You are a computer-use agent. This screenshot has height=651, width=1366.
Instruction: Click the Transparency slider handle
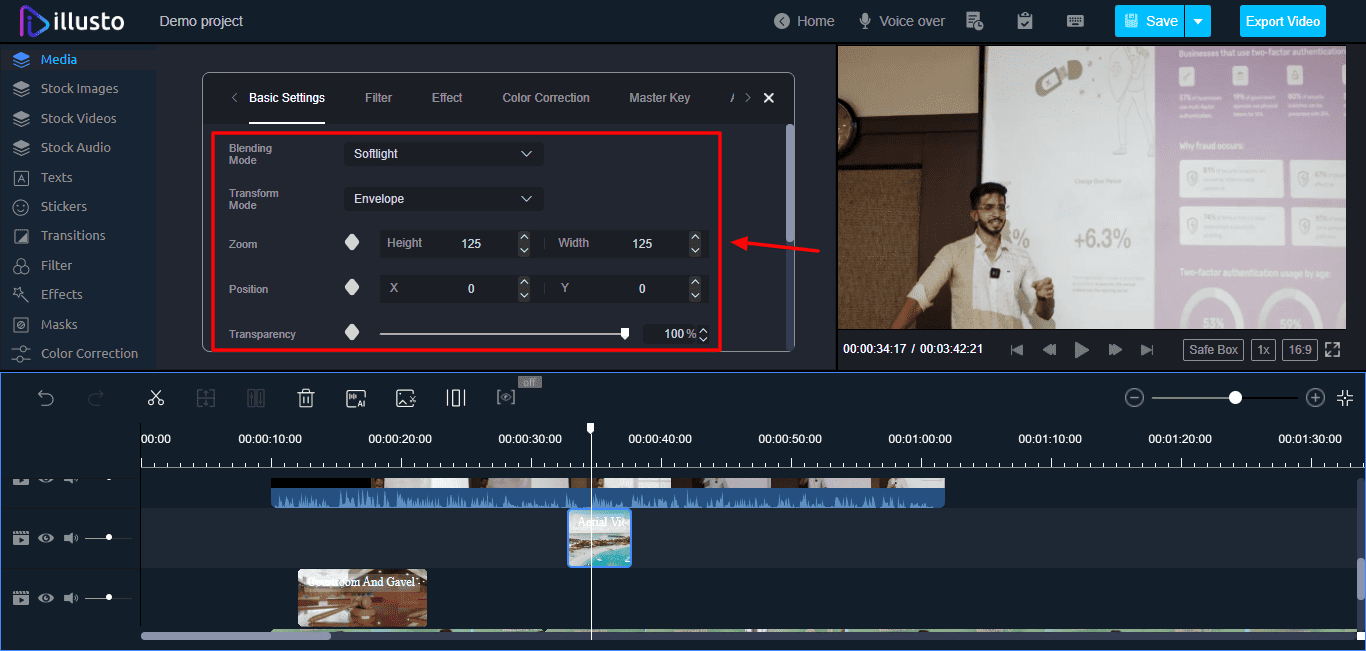point(625,334)
